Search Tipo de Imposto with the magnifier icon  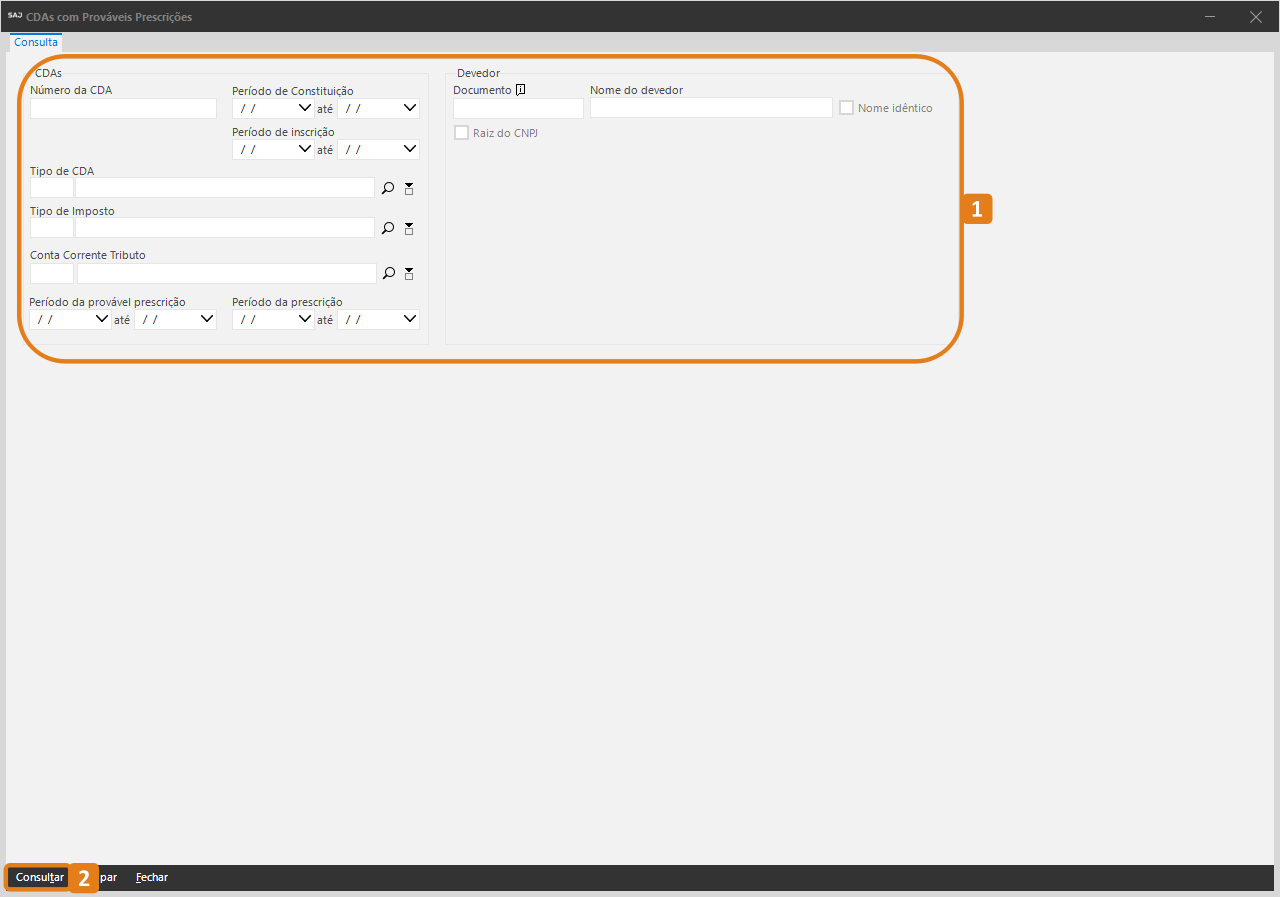(388, 228)
